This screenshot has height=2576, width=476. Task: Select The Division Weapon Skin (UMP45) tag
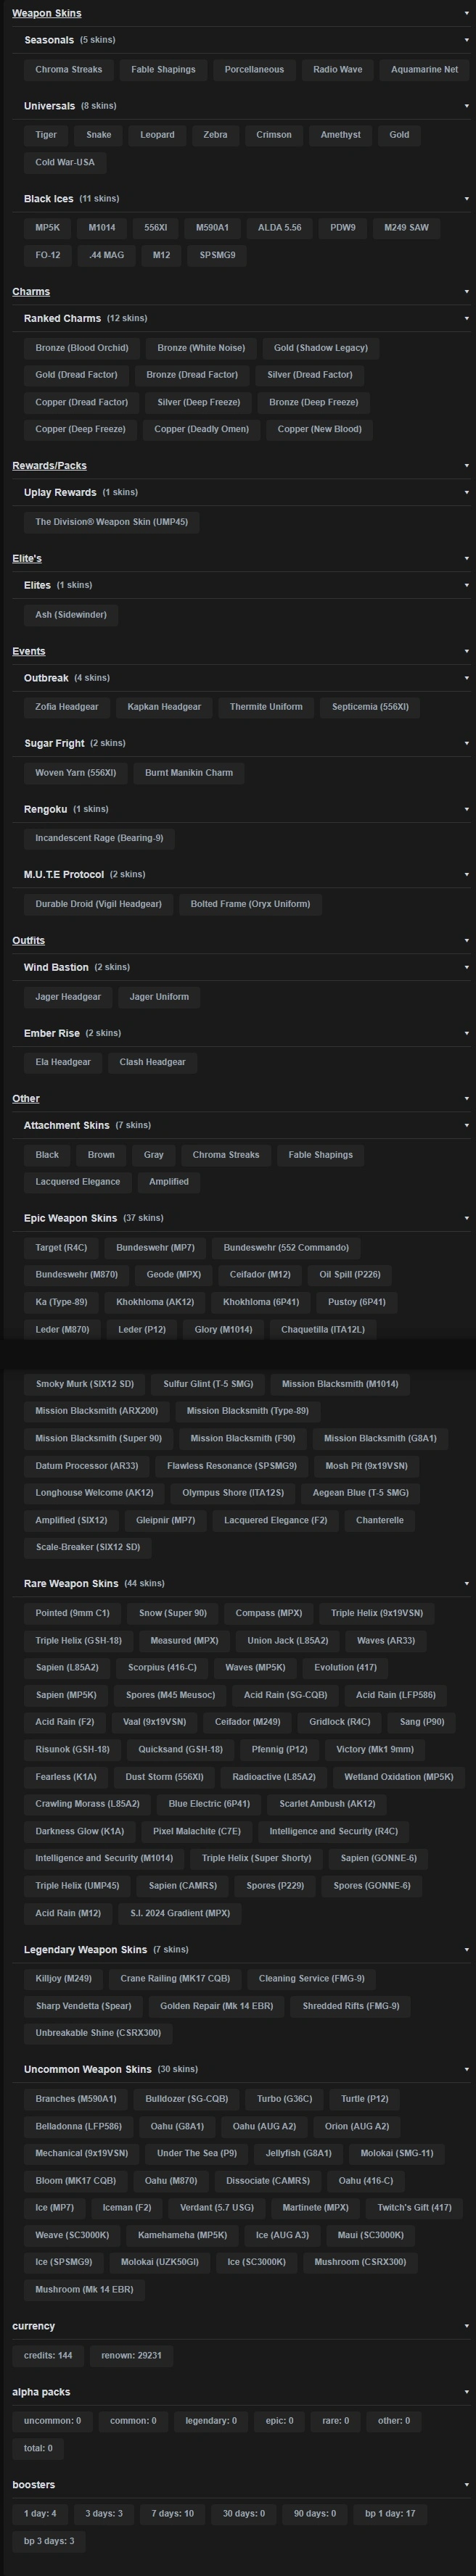pos(111,522)
